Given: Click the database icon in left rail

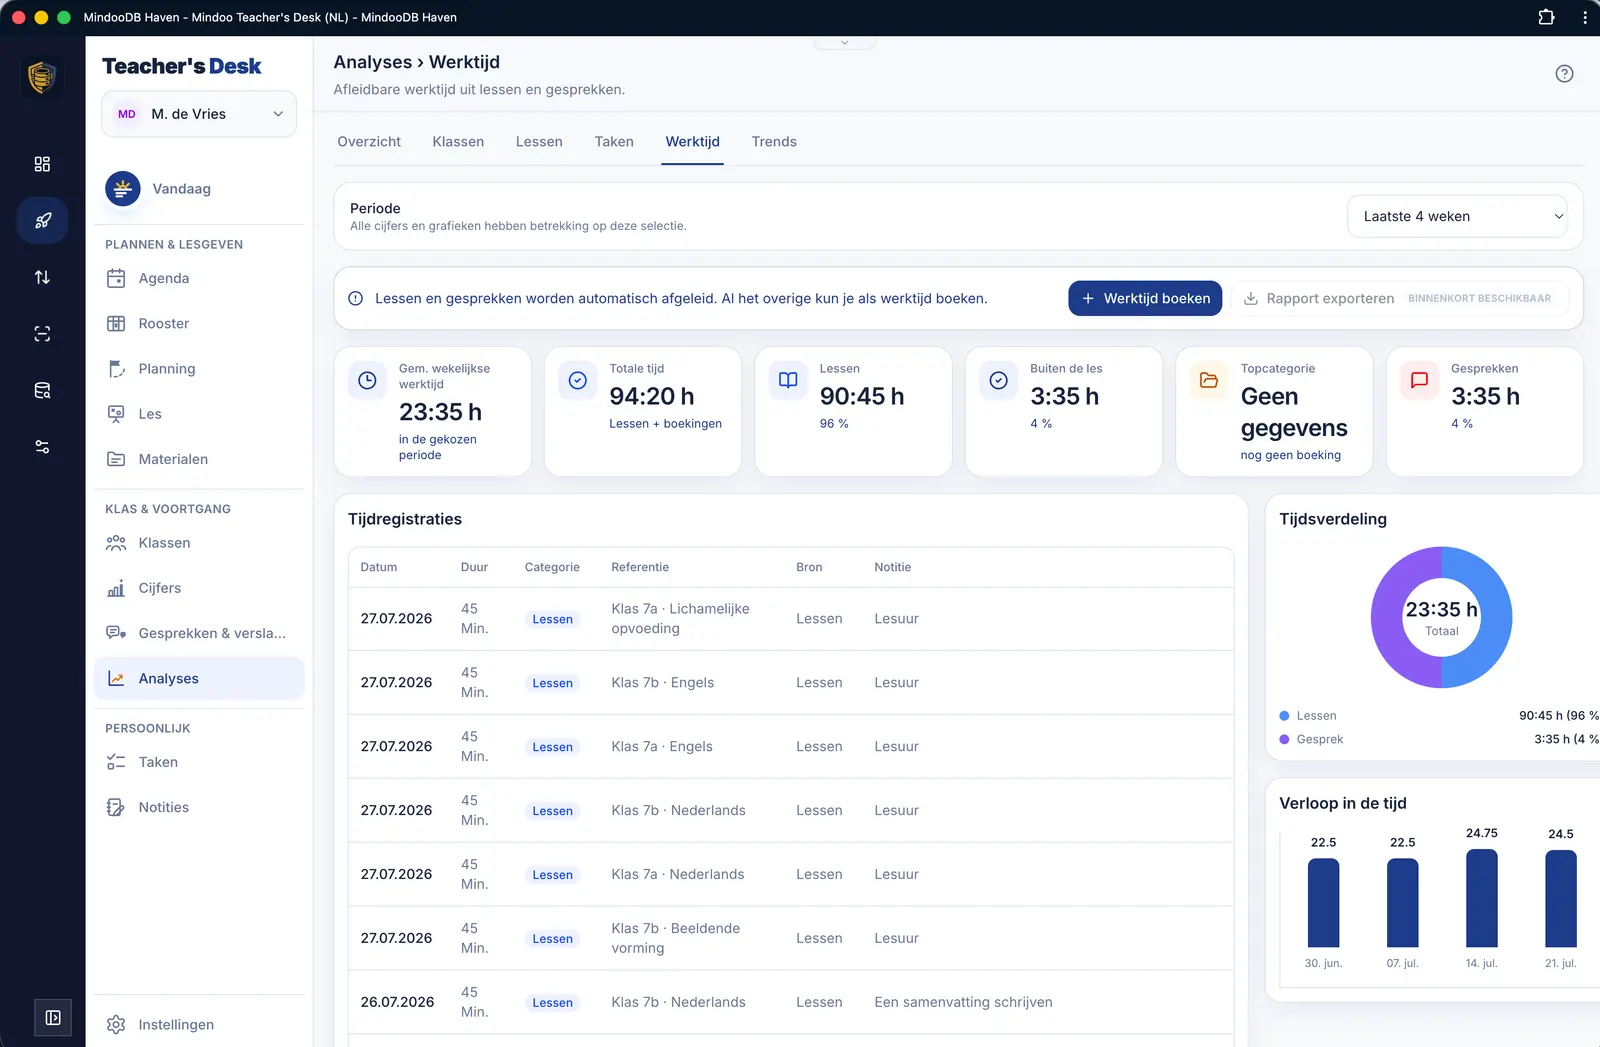Looking at the screenshot, I should click(x=42, y=390).
